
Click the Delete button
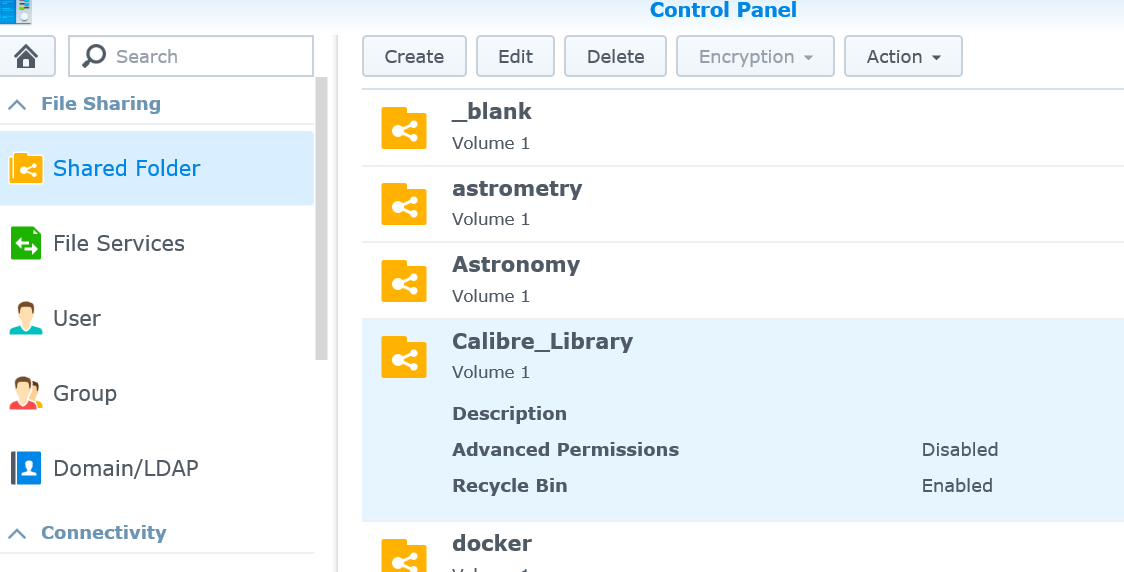point(615,57)
